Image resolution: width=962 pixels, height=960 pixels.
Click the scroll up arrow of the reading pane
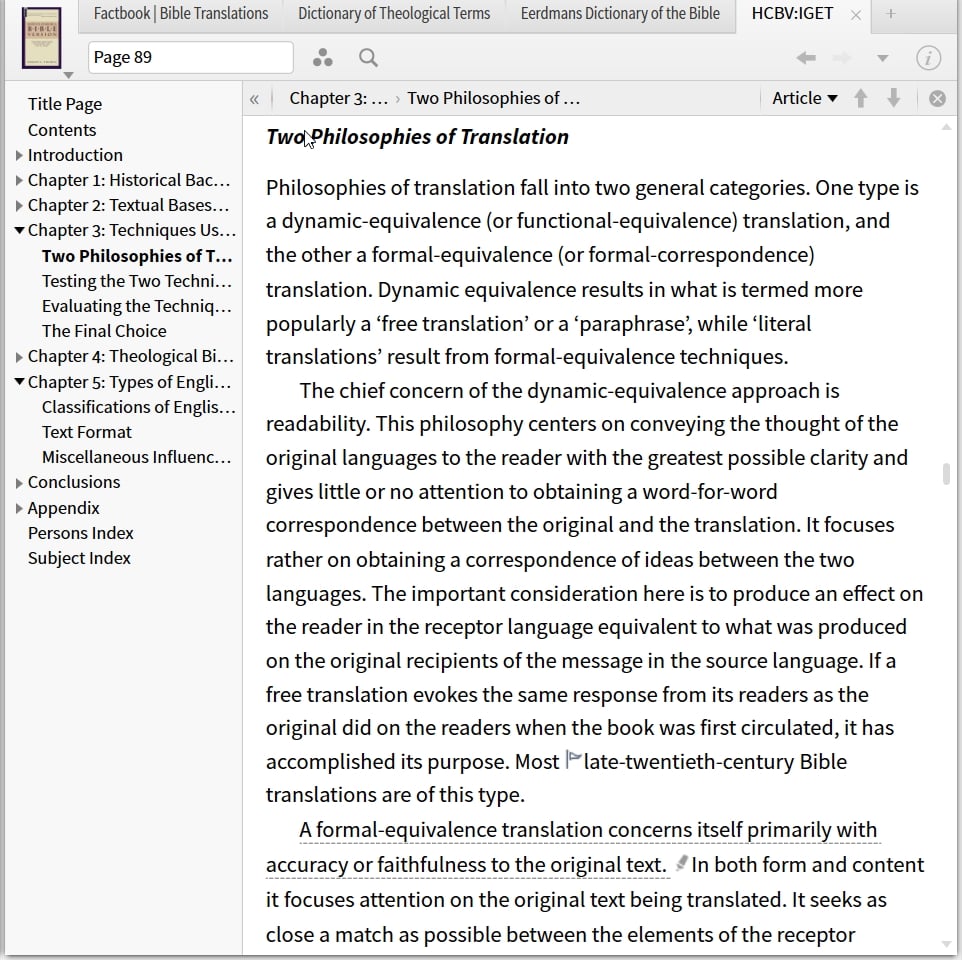pos(946,127)
